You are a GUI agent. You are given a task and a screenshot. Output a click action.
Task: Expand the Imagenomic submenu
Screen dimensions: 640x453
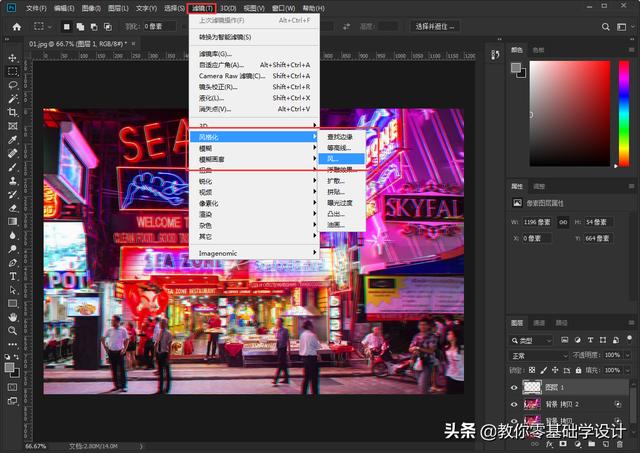tap(254, 253)
